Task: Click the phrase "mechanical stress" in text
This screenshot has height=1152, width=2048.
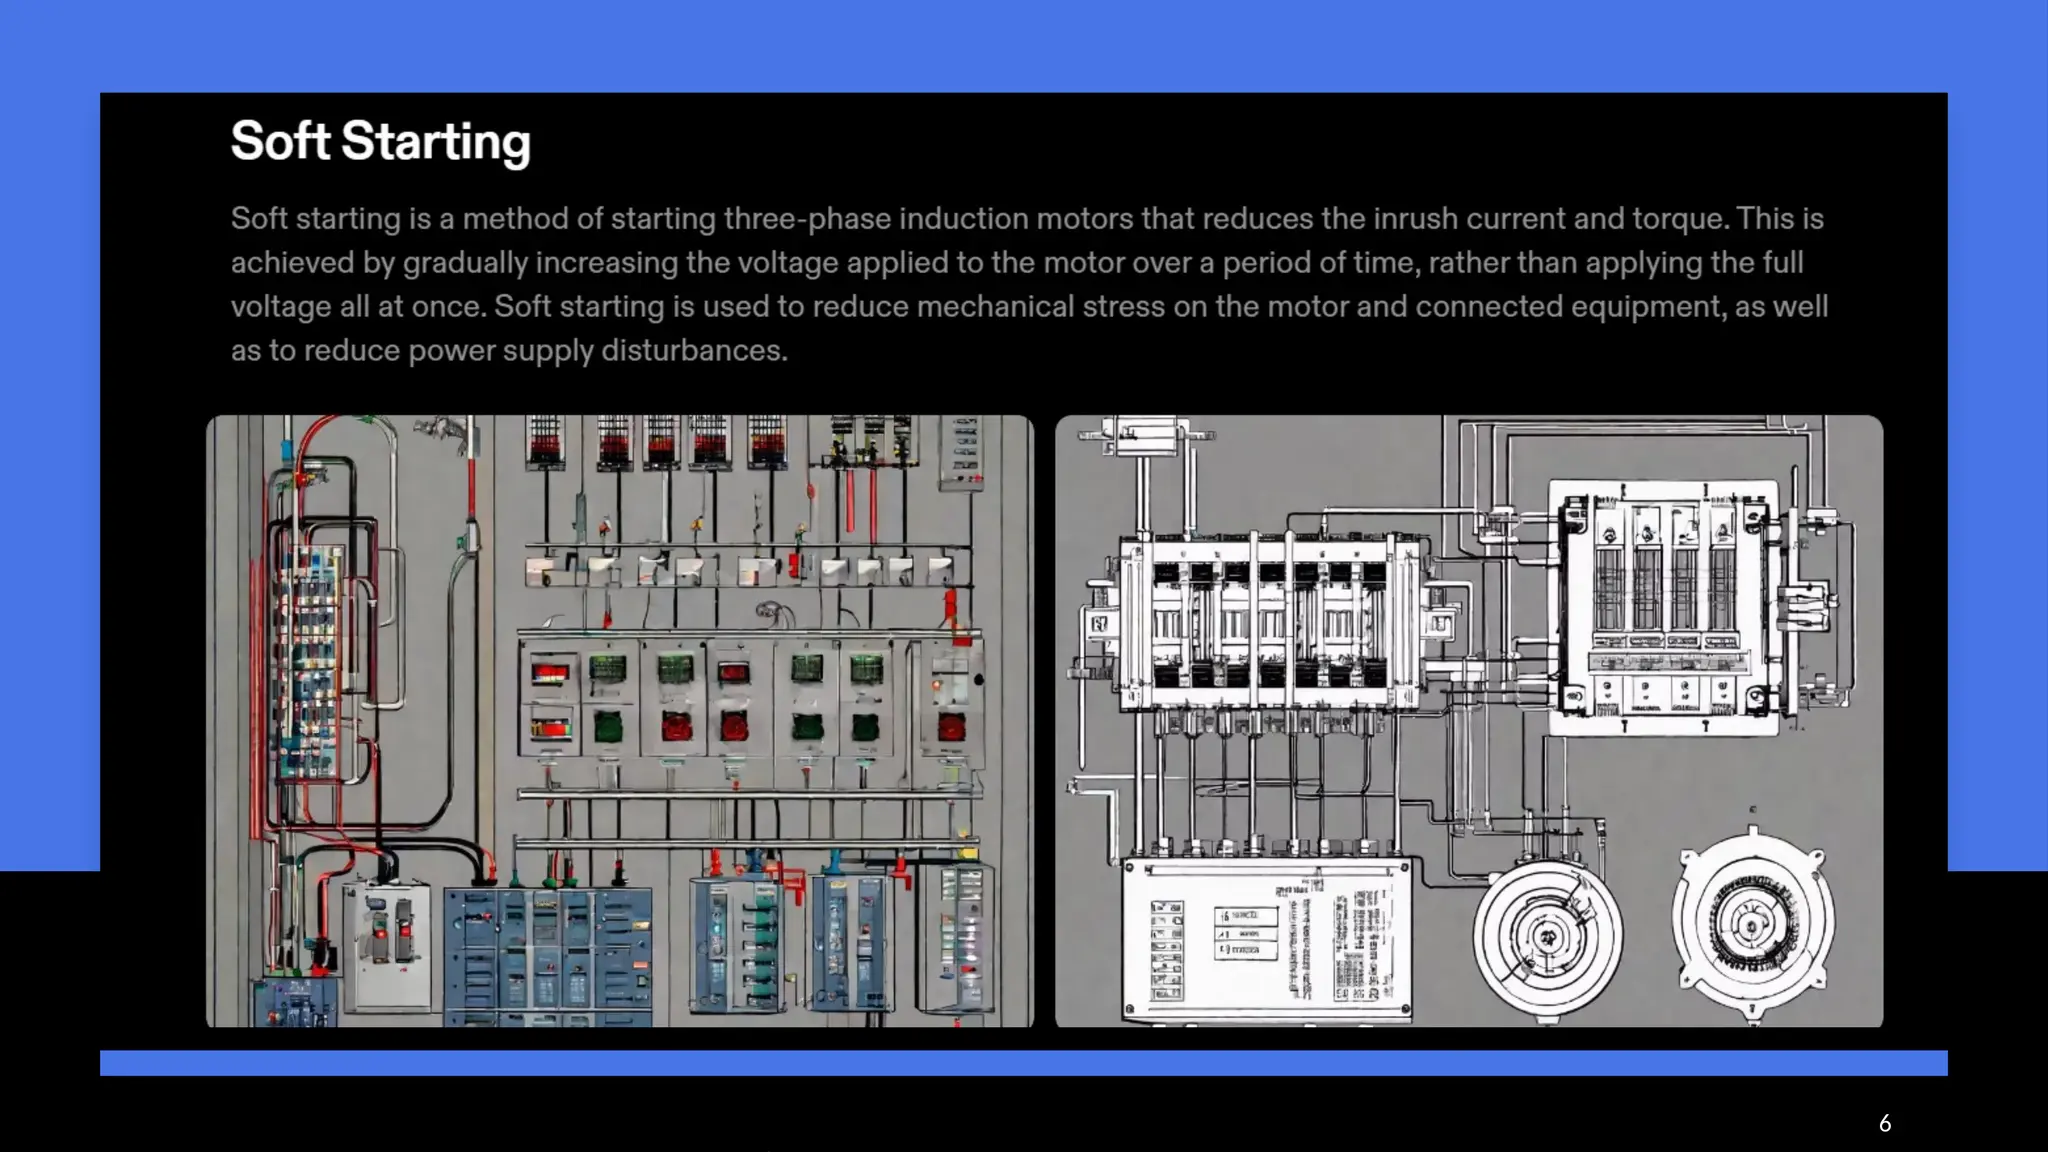Action: coord(1040,307)
